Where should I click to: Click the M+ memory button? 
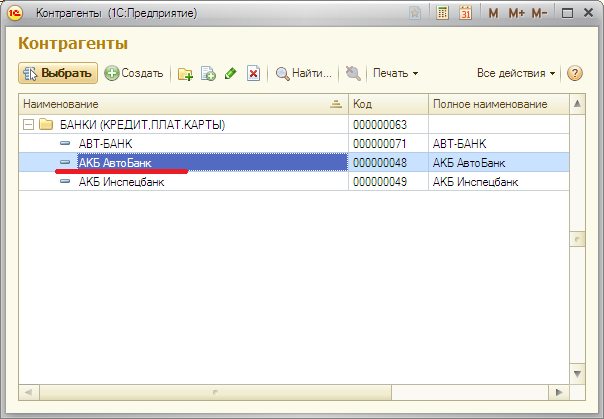(516, 13)
